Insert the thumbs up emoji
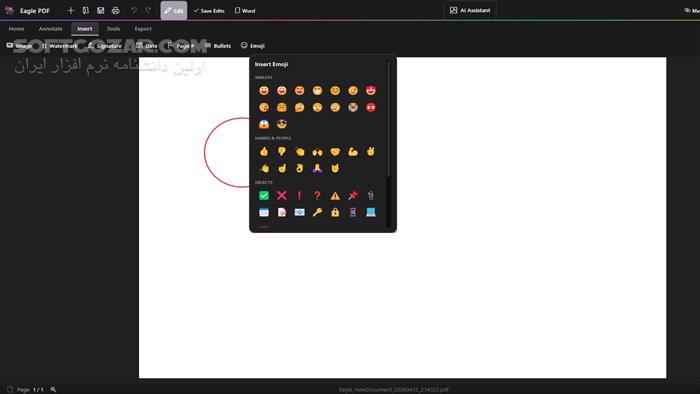700x394 pixels. (x=264, y=152)
